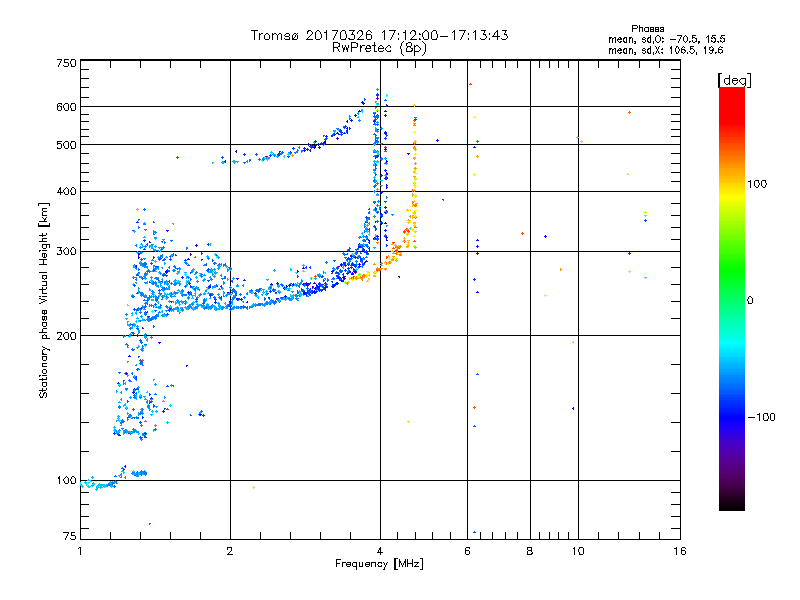
Task: Click the y-axis tick label '100'
Action: pos(66,480)
